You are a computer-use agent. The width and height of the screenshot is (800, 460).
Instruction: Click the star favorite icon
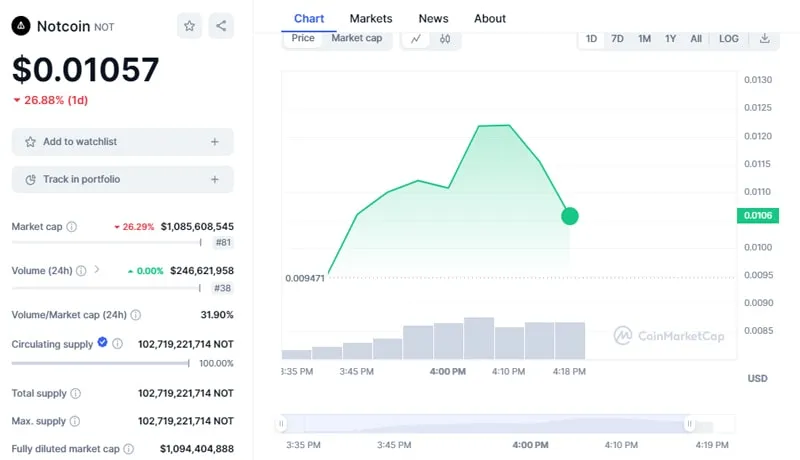[x=190, y=26]
